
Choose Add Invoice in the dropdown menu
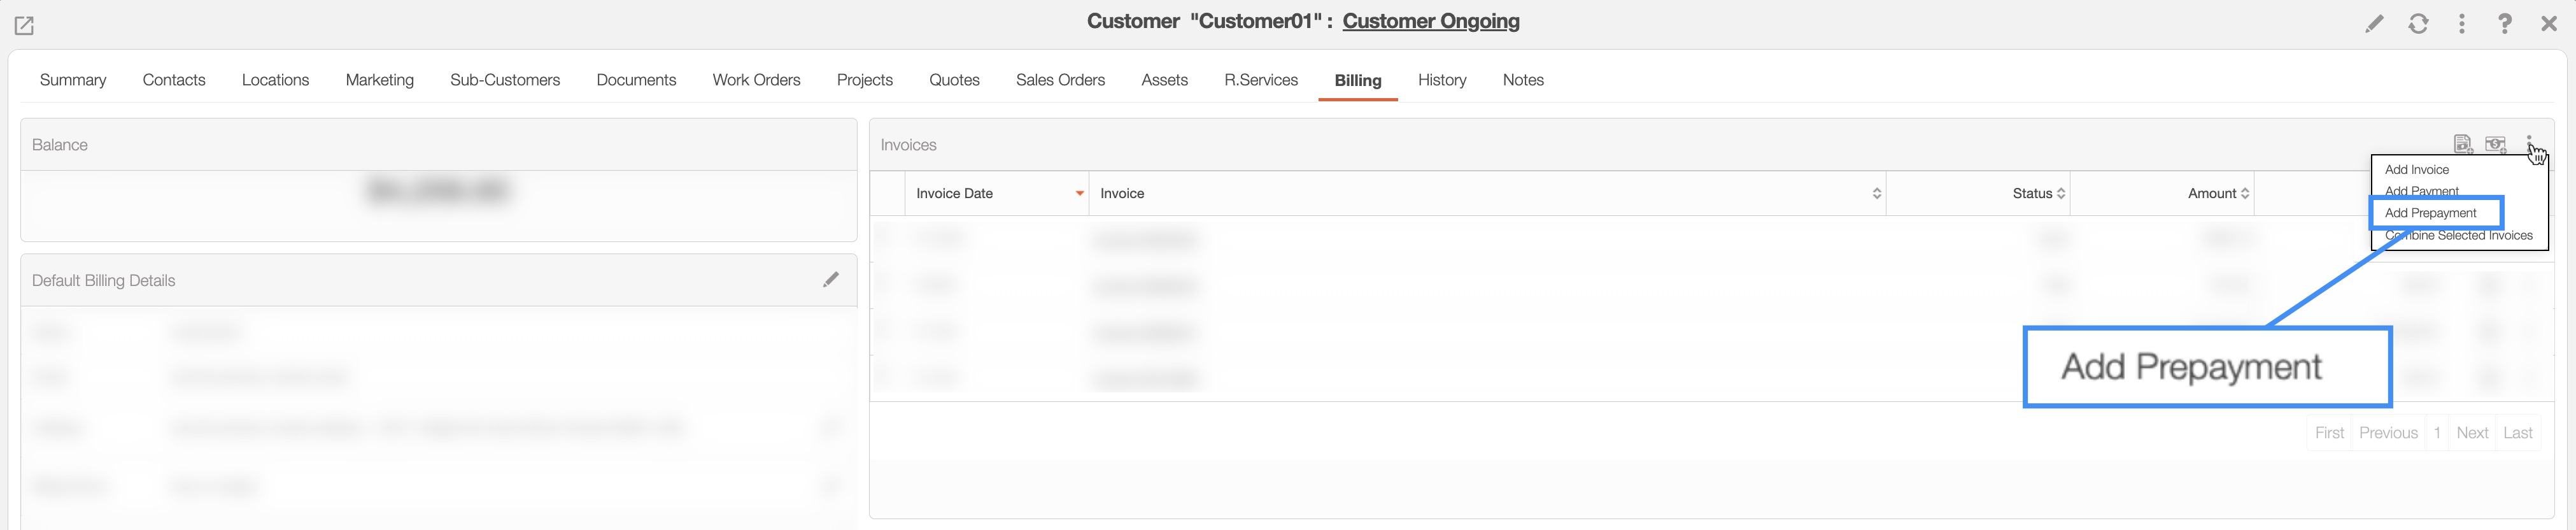click(2416, 170)
